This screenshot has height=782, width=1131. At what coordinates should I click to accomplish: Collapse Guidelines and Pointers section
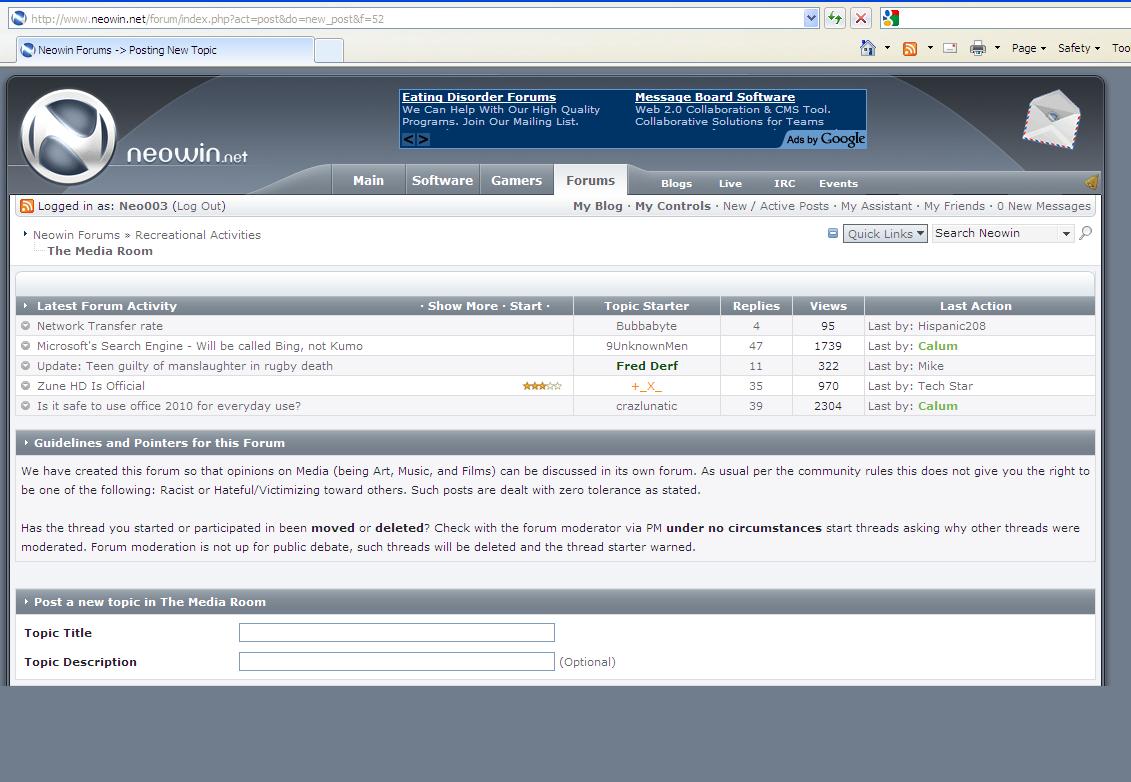tap(26, 443)
